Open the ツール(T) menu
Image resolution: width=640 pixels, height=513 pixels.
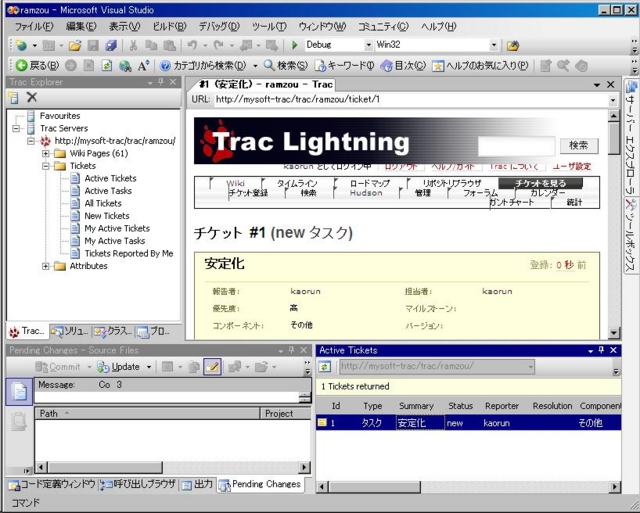pos(269,27)
